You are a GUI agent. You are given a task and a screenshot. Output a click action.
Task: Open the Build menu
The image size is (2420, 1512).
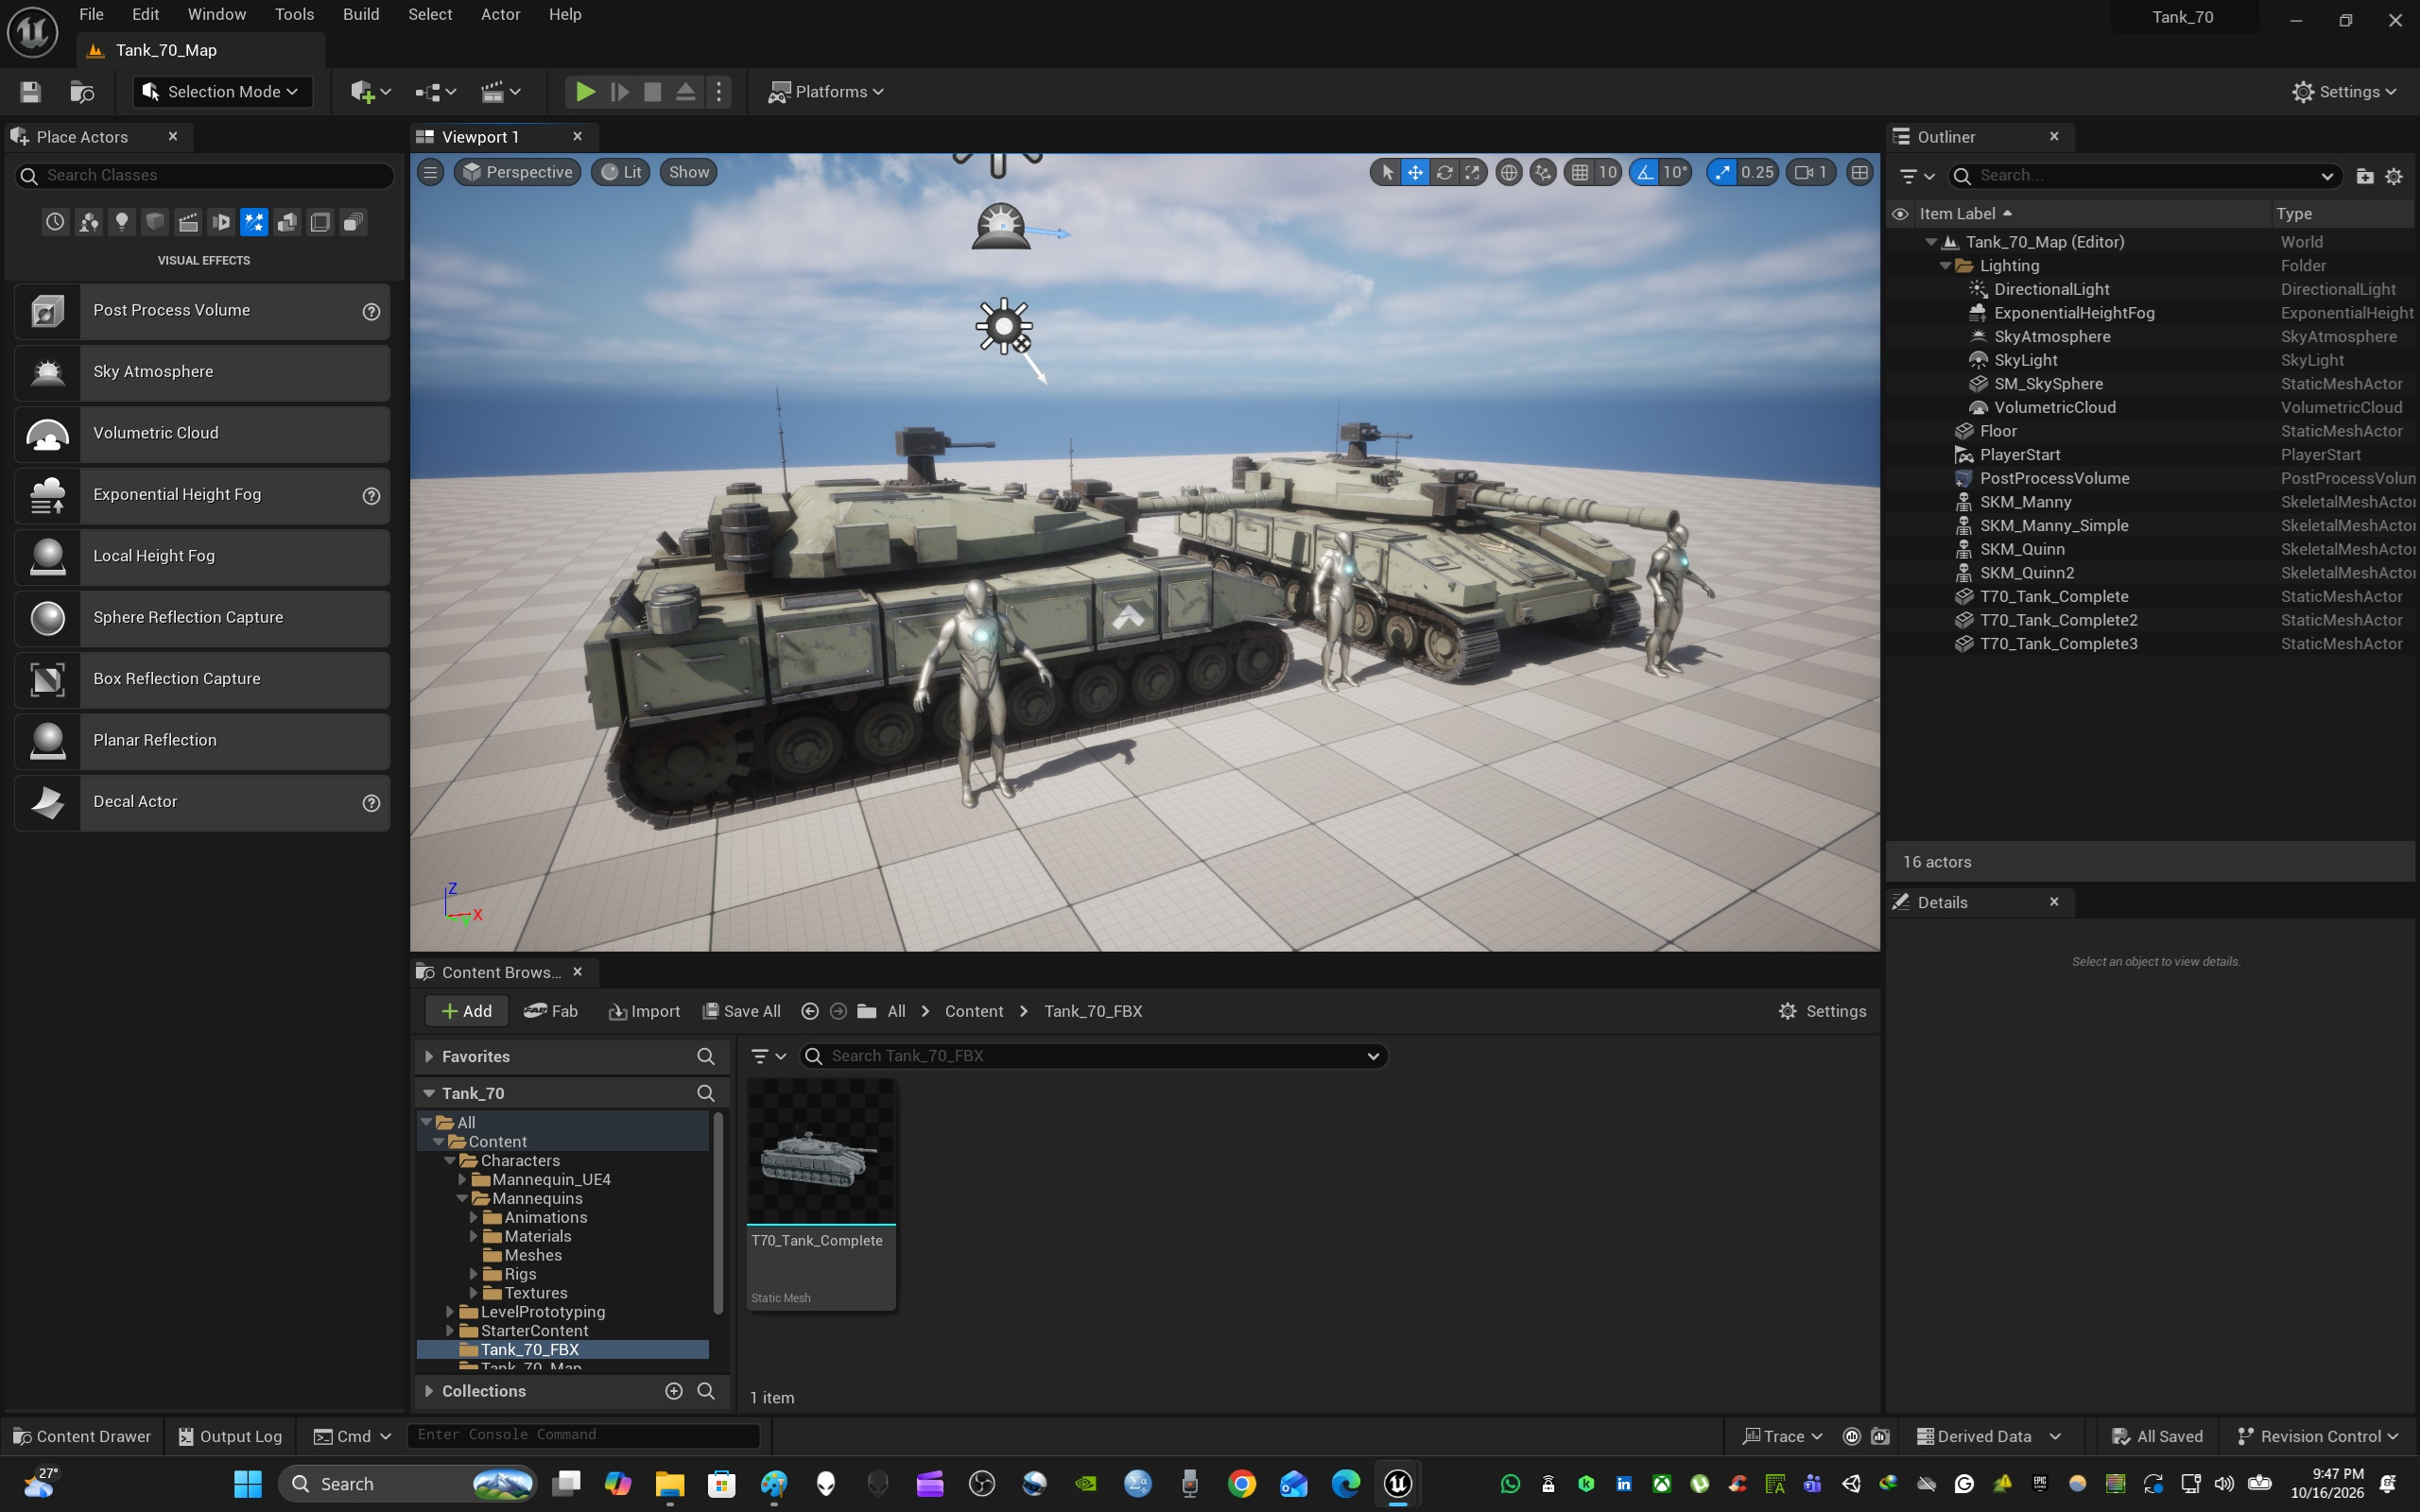[x=361, y=14]
